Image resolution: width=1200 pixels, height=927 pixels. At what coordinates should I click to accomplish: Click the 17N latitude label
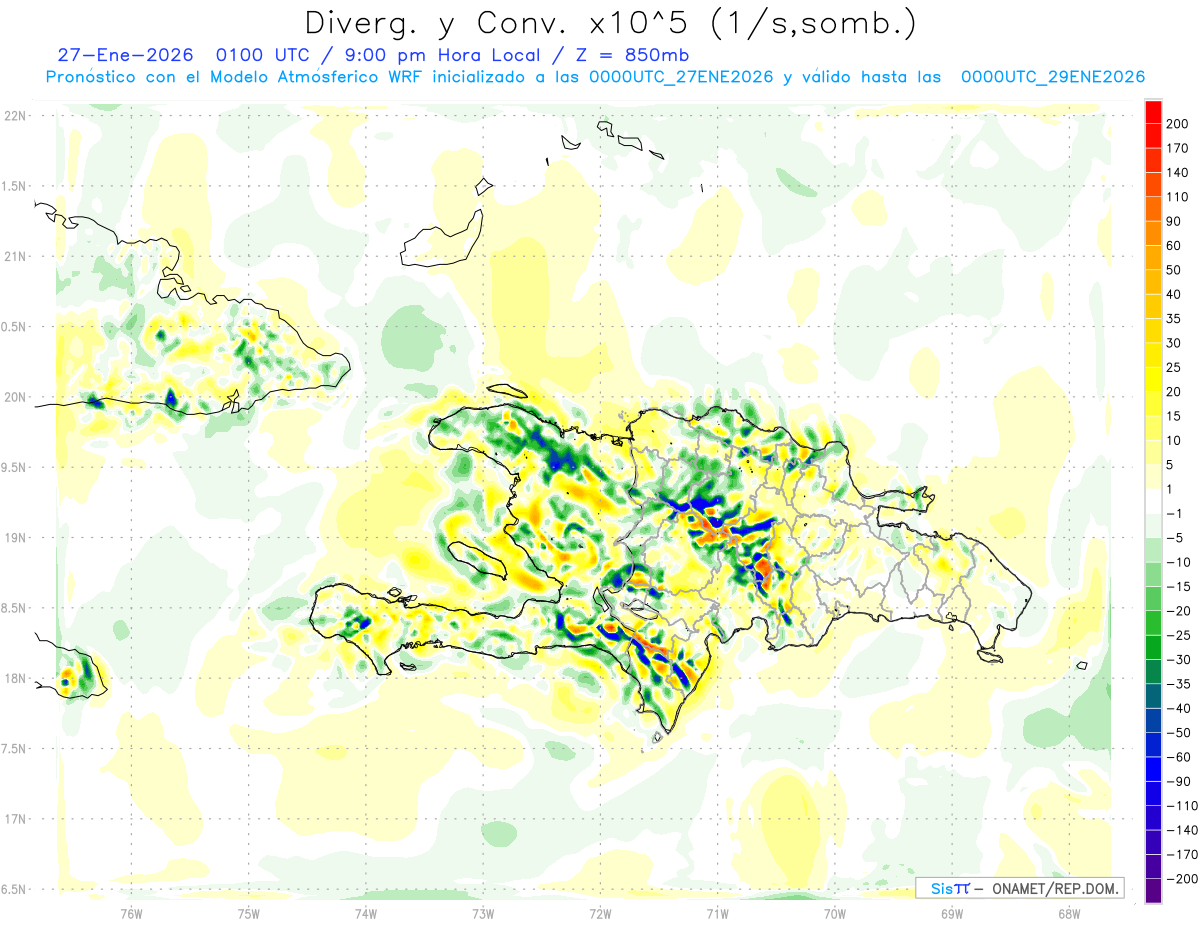pyautogui.click(x=15, y=819)
